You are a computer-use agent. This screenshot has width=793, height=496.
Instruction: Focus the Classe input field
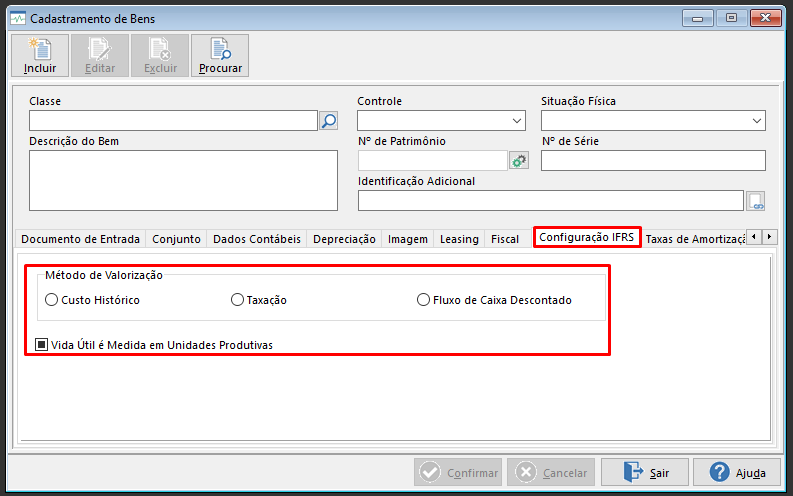click(173, 121)
